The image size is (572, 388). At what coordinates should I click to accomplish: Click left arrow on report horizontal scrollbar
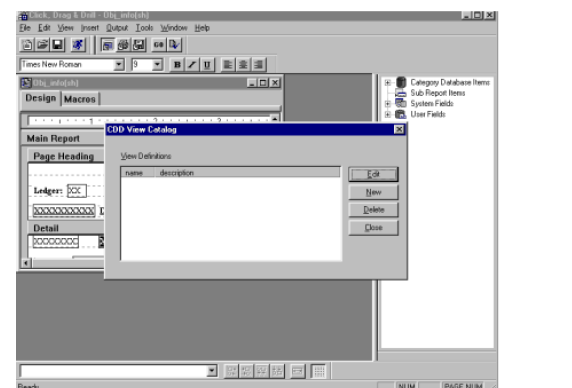[x=26, y=263]
